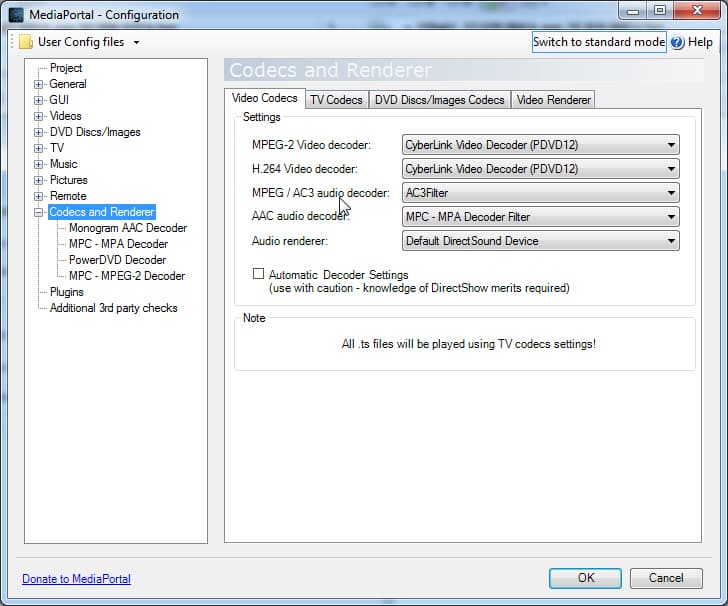Image resolution: width=728 pixels, height=606 pixels.
Task: Expand the General tree node
Action: click(39, 84)
